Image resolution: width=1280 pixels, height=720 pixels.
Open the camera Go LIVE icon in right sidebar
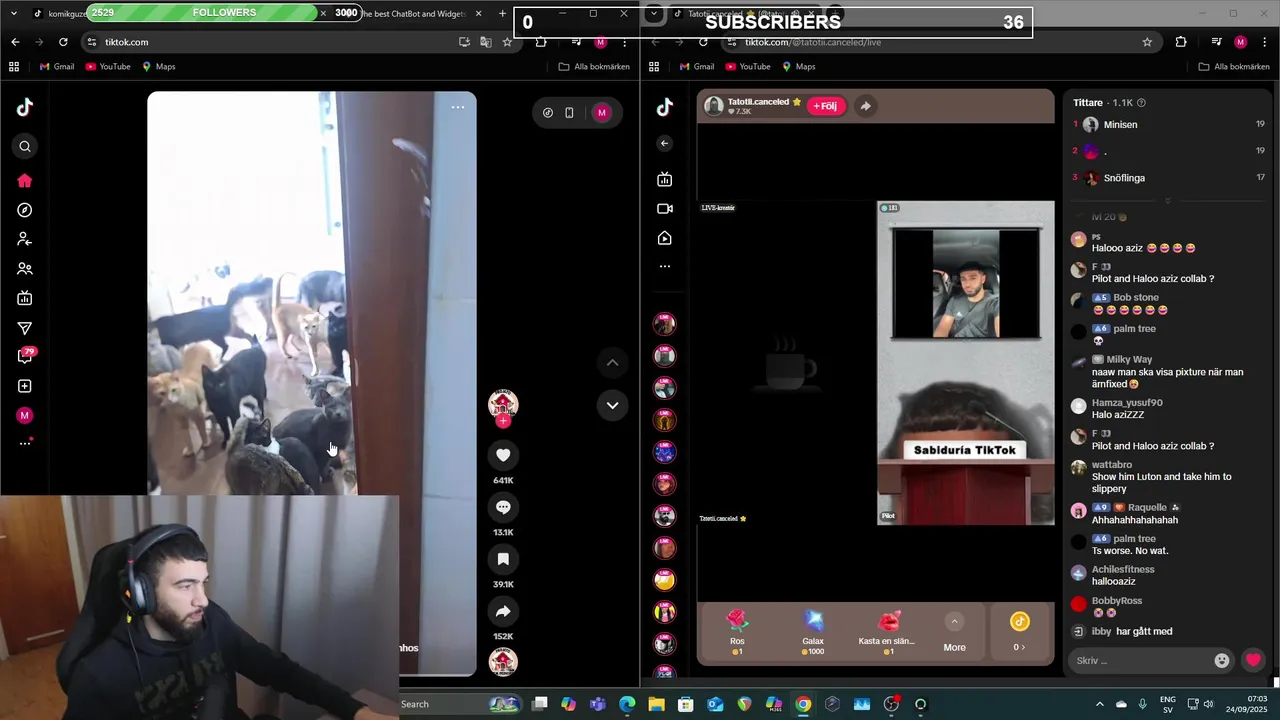click(x=665, y=209)
